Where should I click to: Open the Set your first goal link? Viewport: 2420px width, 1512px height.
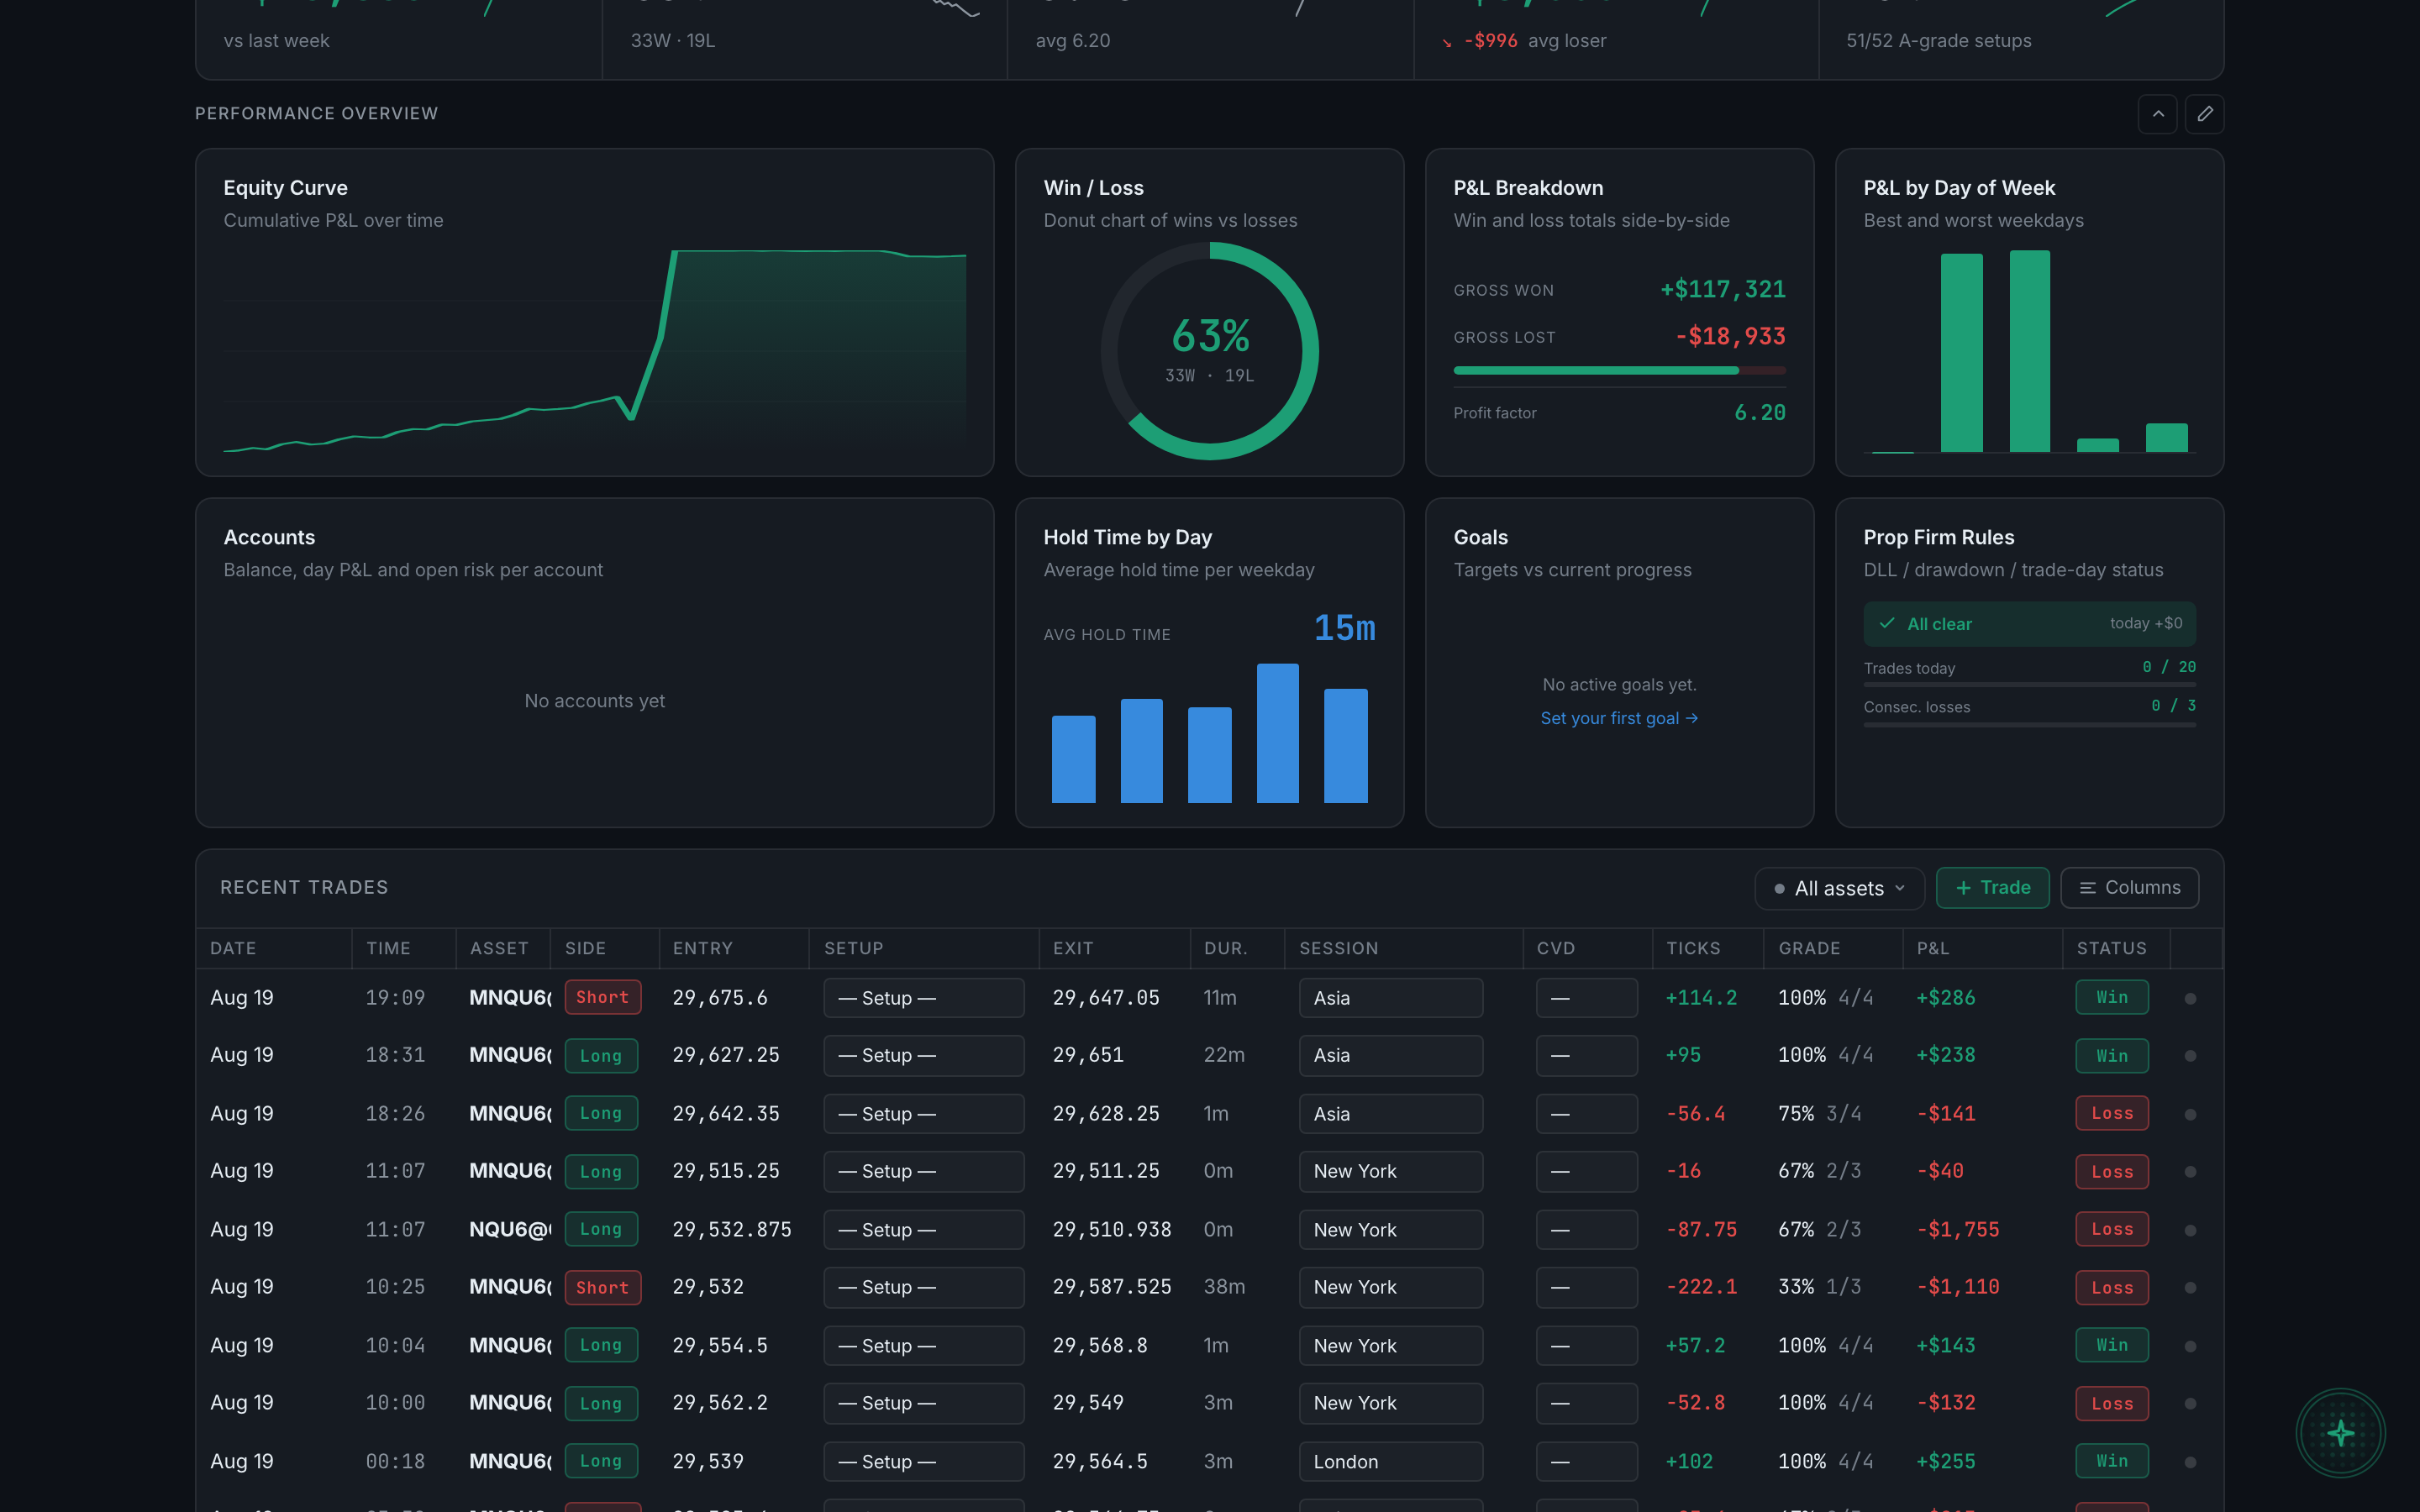1619,718
